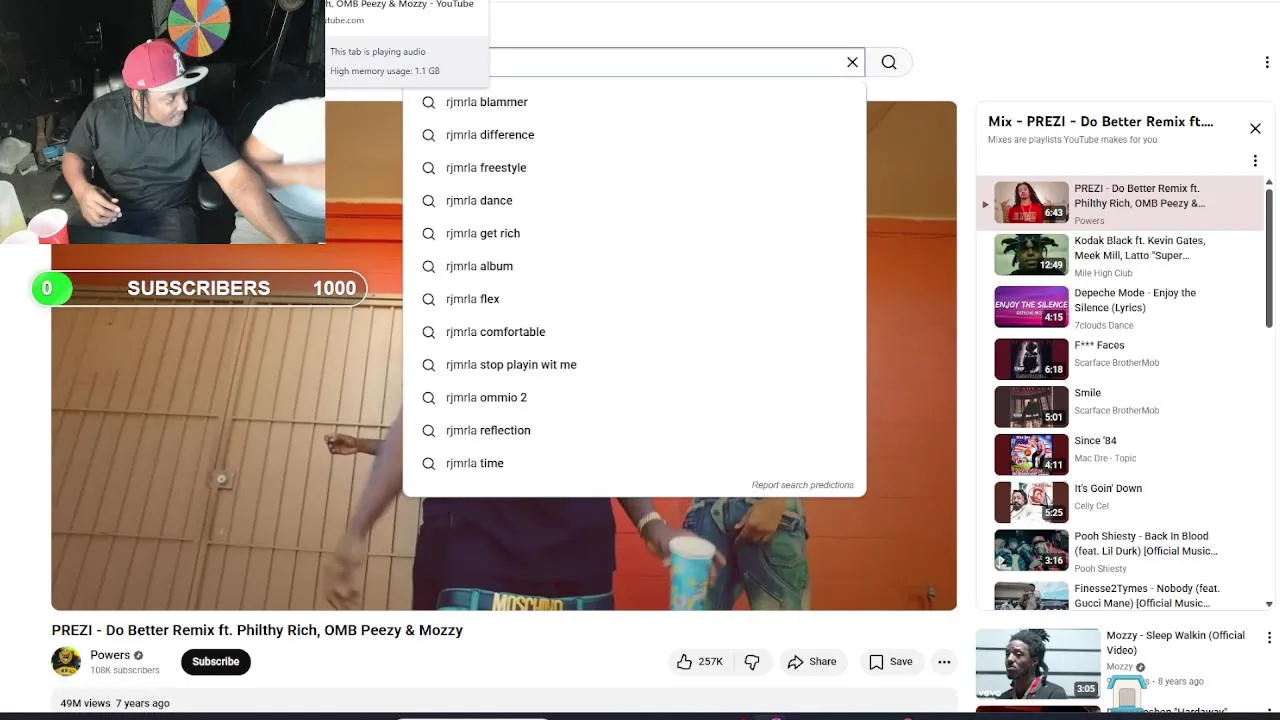The width and height of the screenshot is (1280, 720).
Task: Open the Mix playlist three-dot options menu
Action: pos(1255,161)
